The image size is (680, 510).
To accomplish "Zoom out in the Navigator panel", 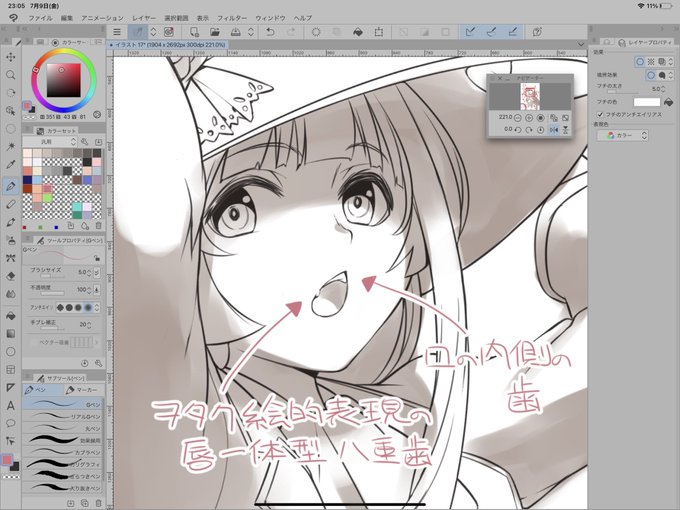I will tap(517, 118).
